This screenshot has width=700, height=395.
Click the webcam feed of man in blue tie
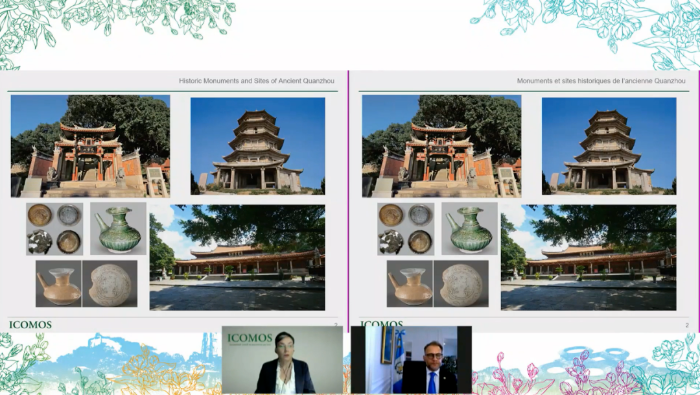point(411,360)
